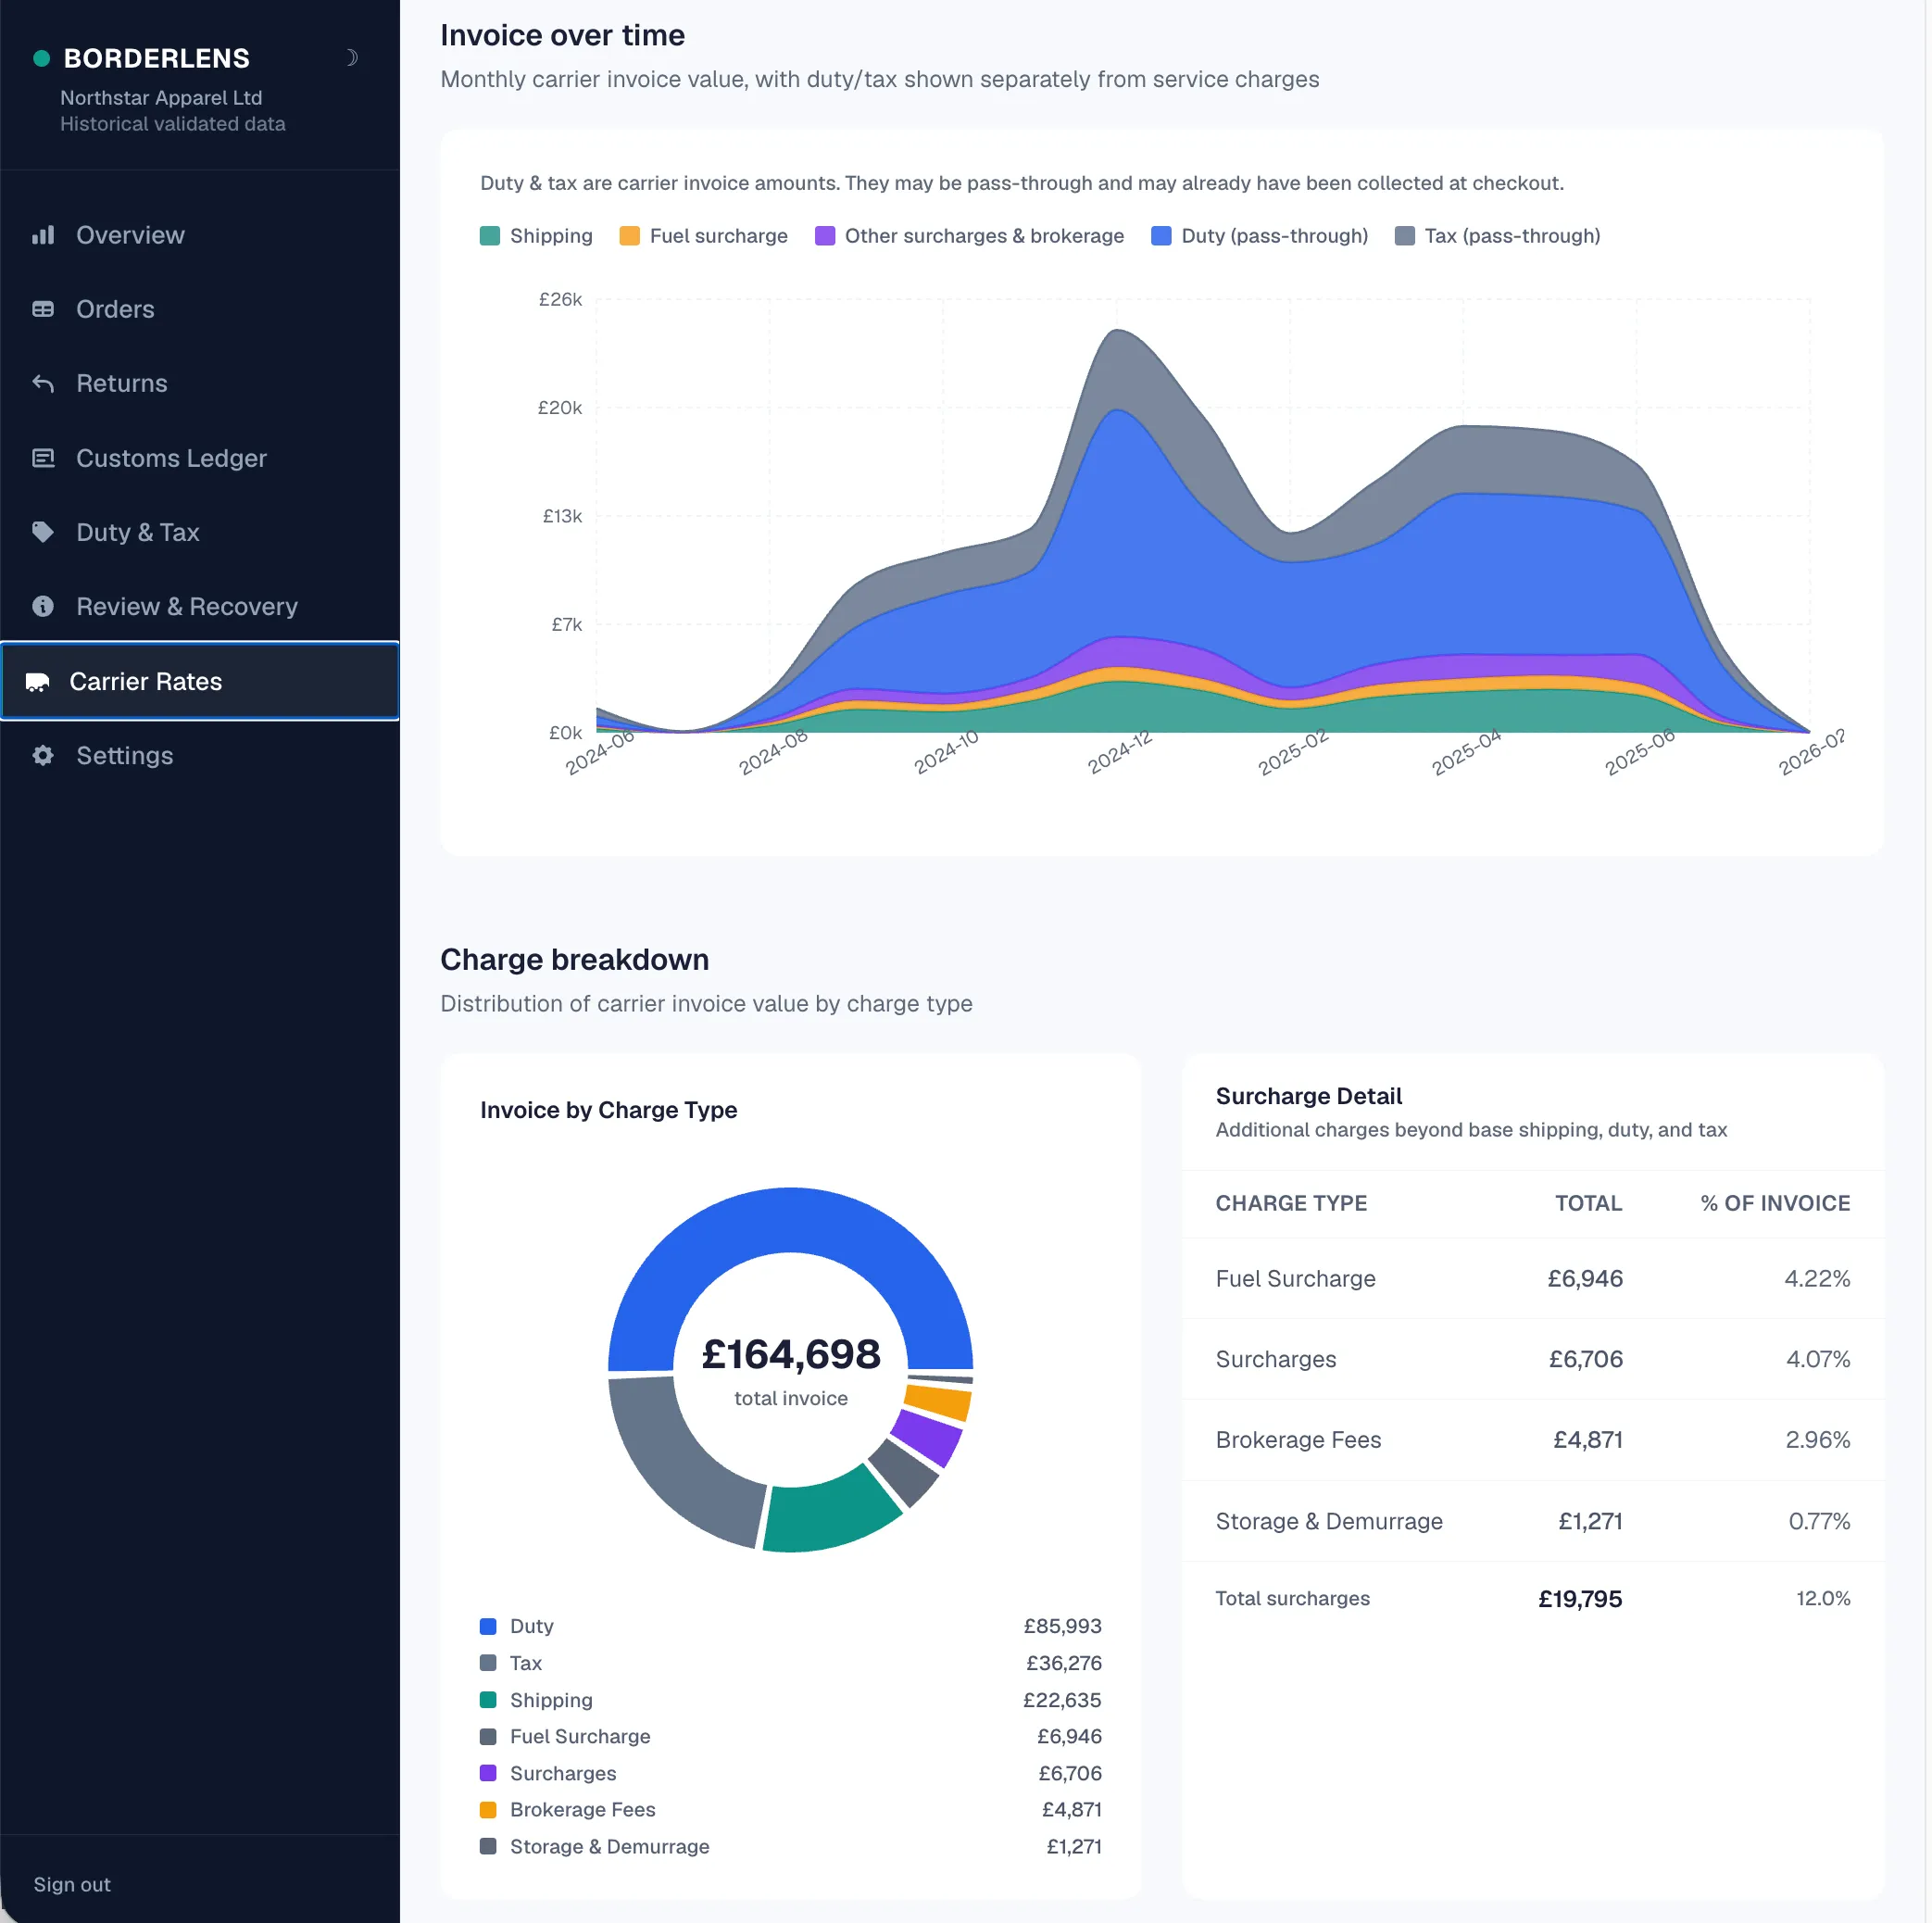Toggle the Fuel surcharge legend entry
Screen dimensions: 1932x1923
click(x=704, y=236)
